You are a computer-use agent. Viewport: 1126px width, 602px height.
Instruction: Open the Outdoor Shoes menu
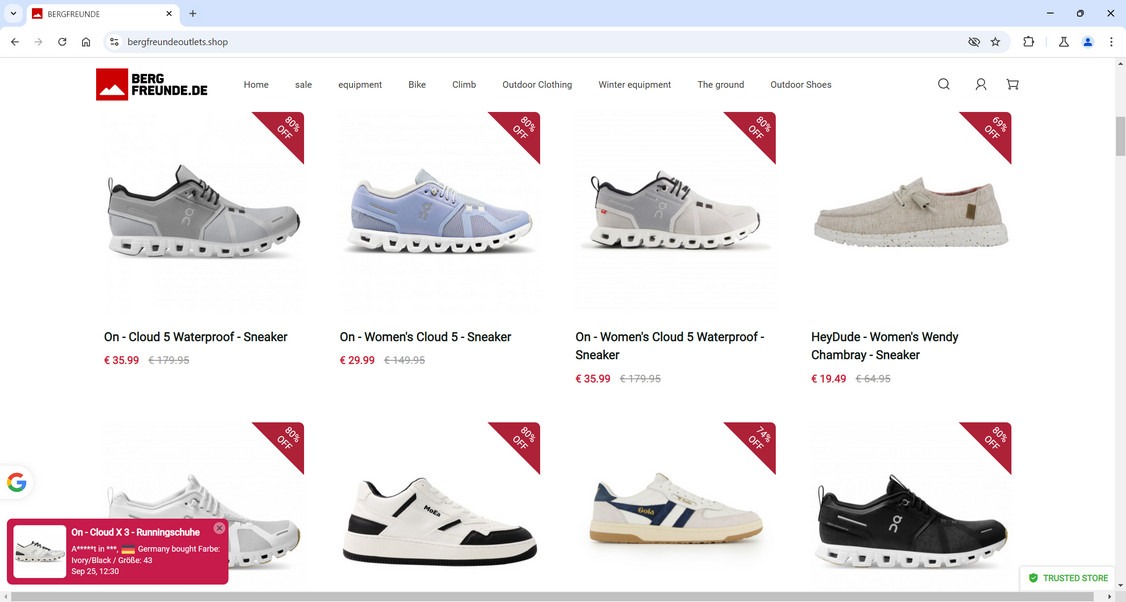pos(801,85)
